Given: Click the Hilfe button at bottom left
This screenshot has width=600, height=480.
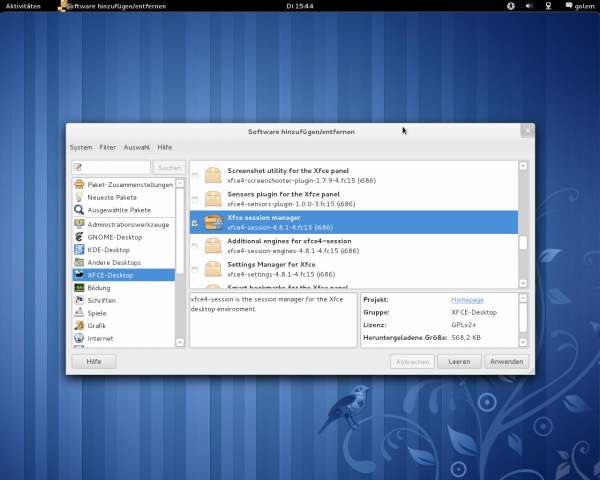Looking at the screenshot, I should click(94, 361).
